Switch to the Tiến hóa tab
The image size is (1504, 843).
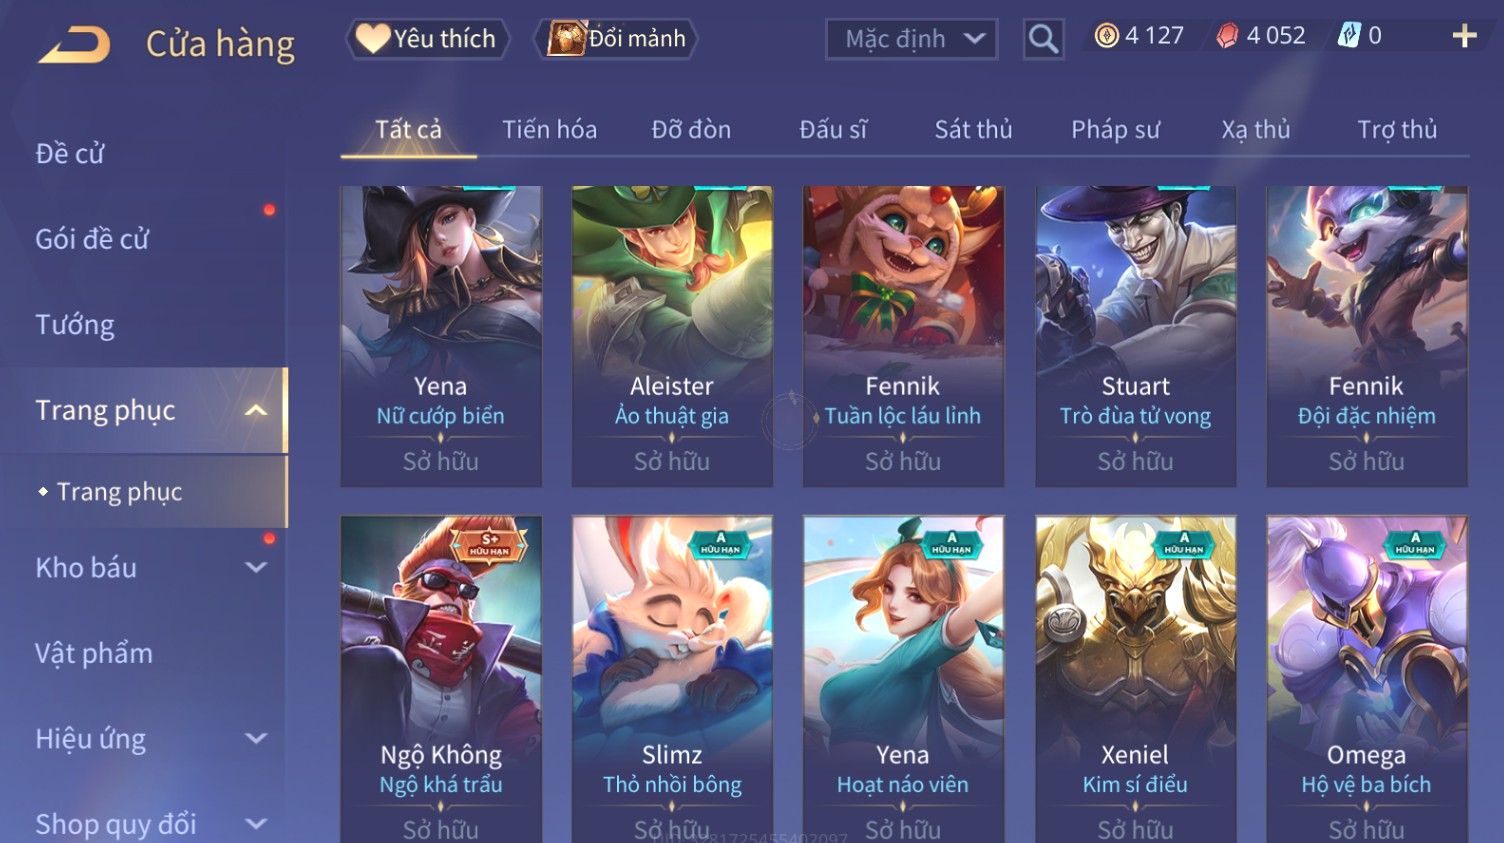(549, 130)
